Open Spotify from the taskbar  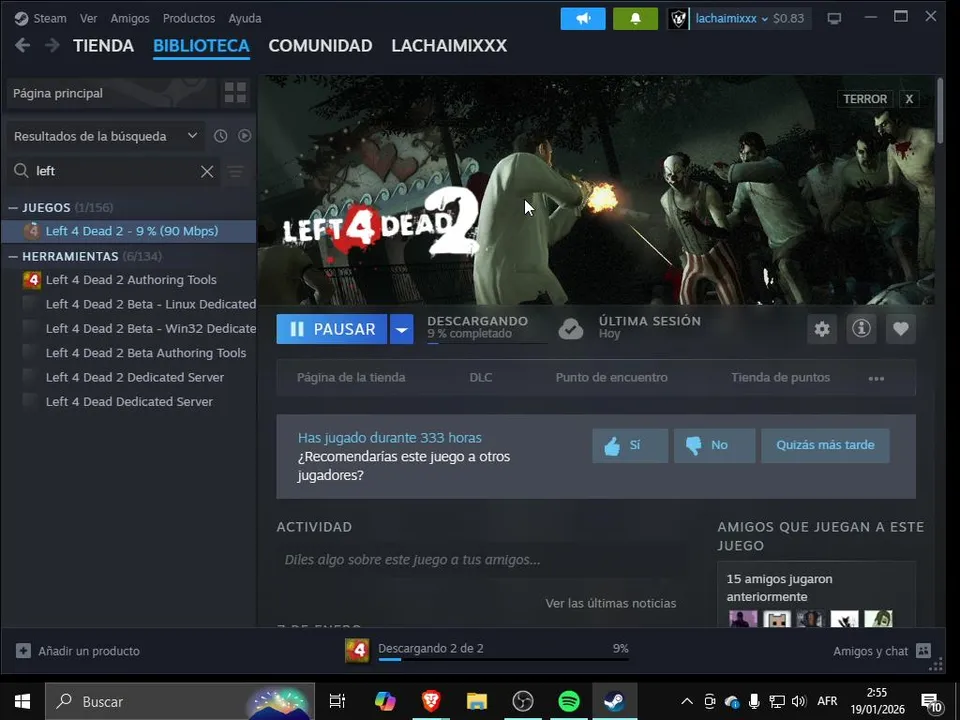click(x=569, y=701)
